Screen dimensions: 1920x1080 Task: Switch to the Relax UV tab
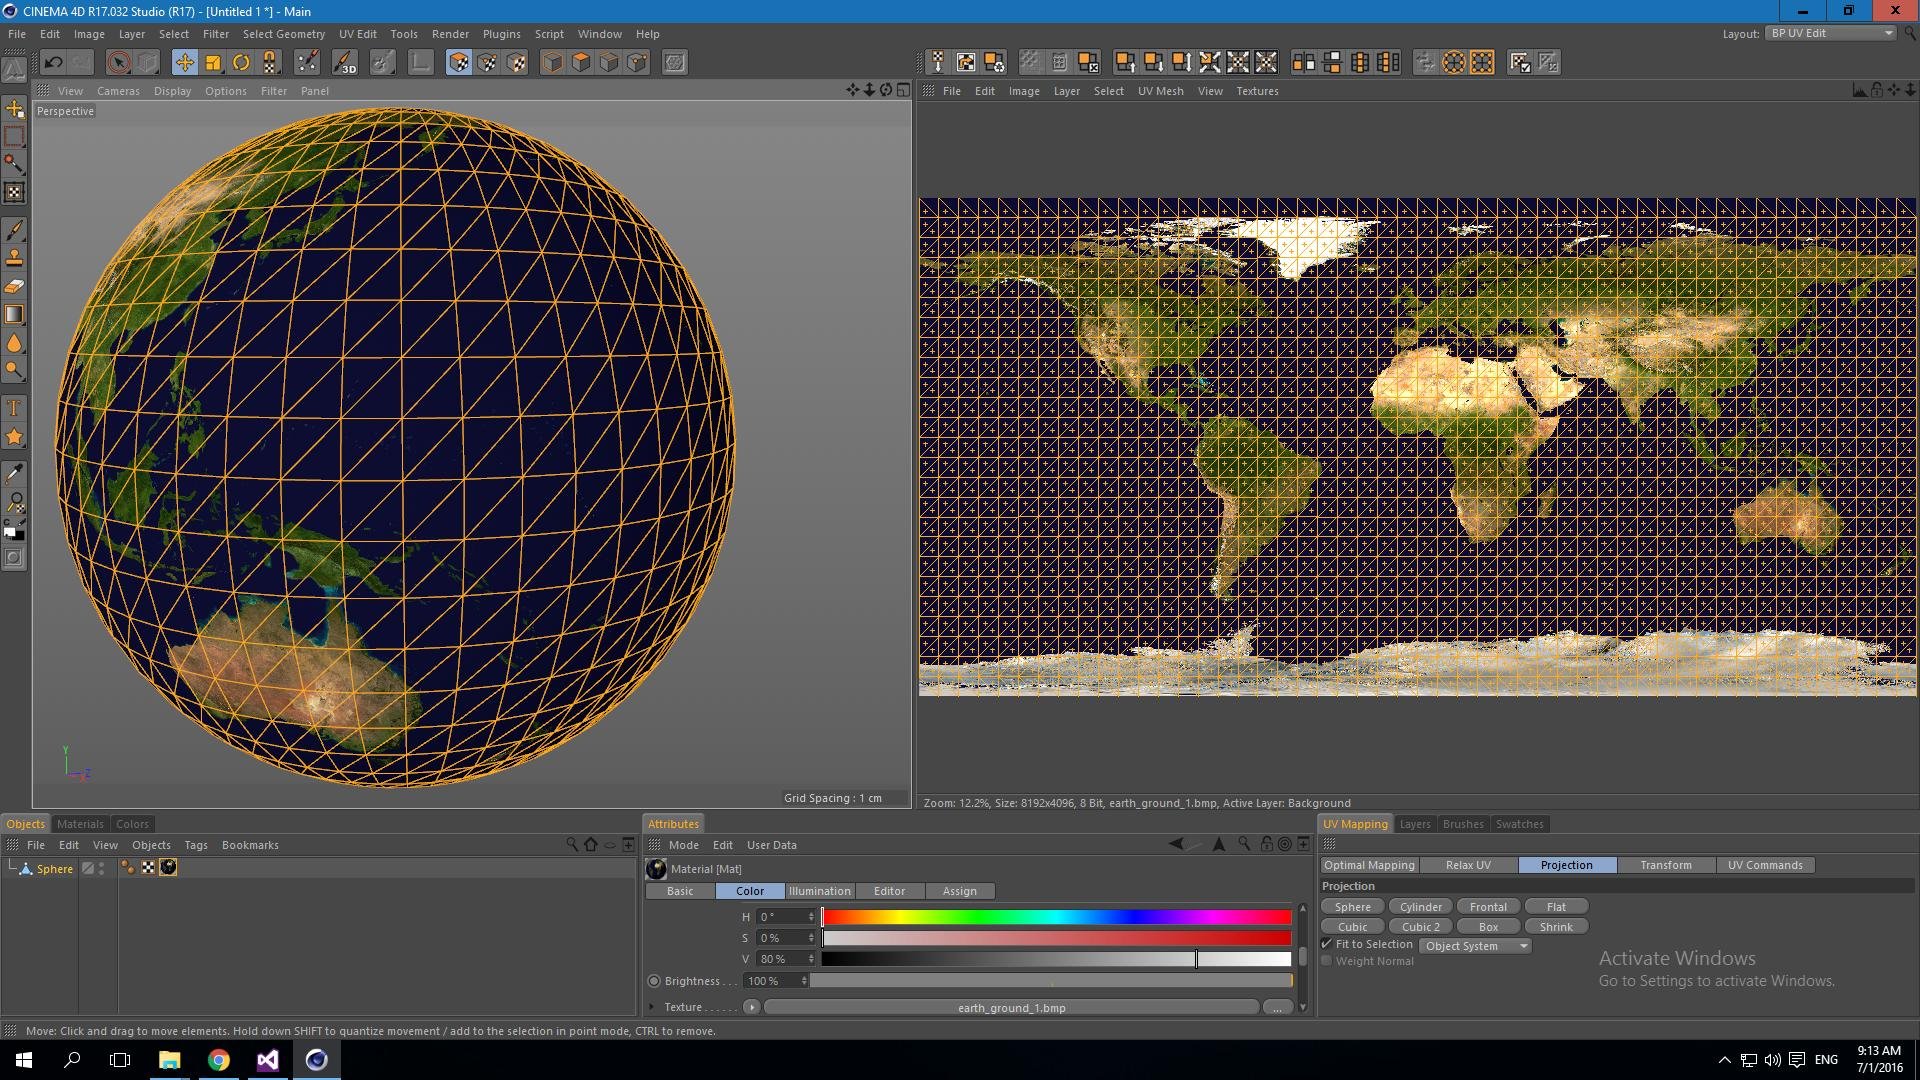click(1467, 866)
